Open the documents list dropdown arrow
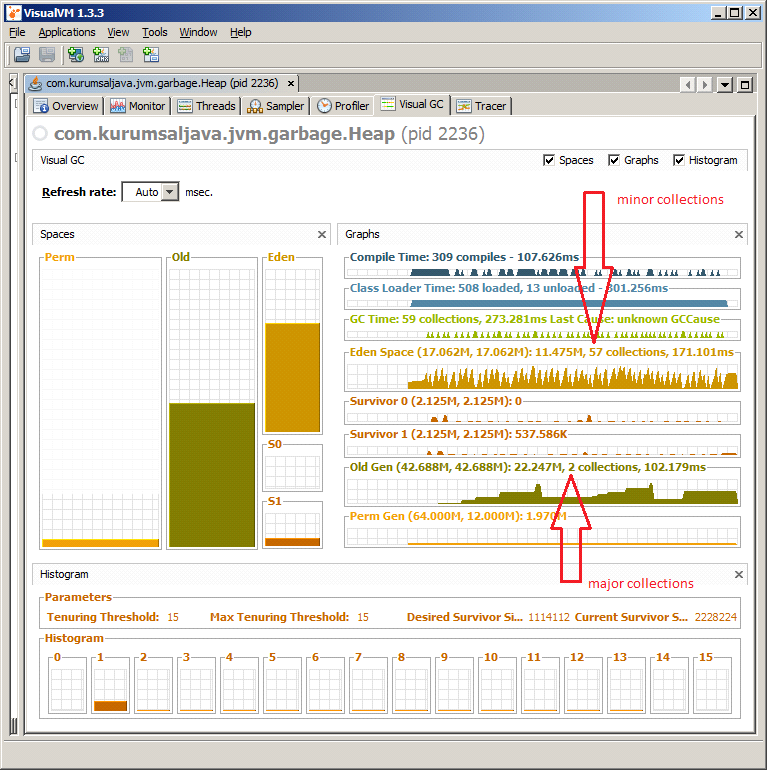The image size is (767, 770). (x=725, y=85)
